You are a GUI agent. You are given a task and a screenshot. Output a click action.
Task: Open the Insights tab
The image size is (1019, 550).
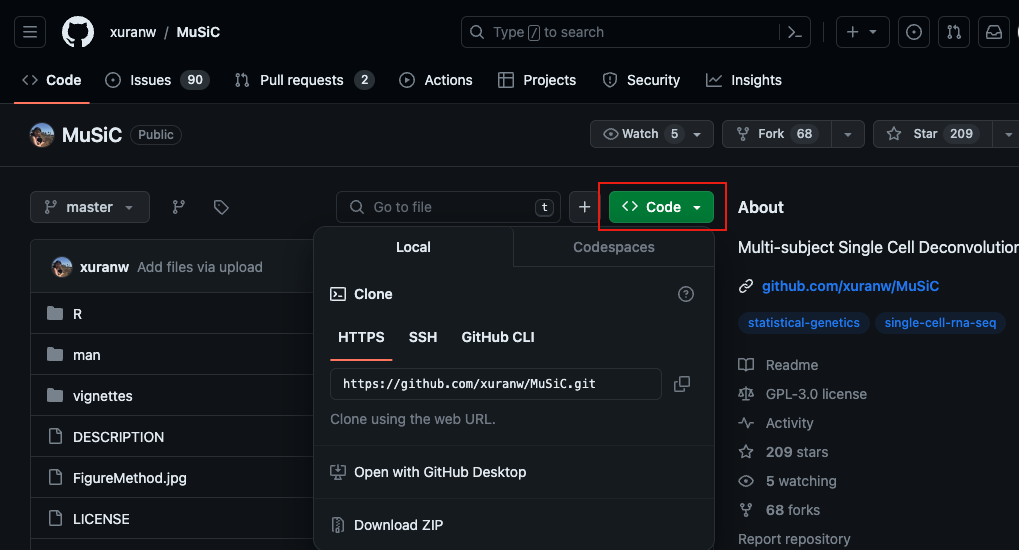point(743,80)
